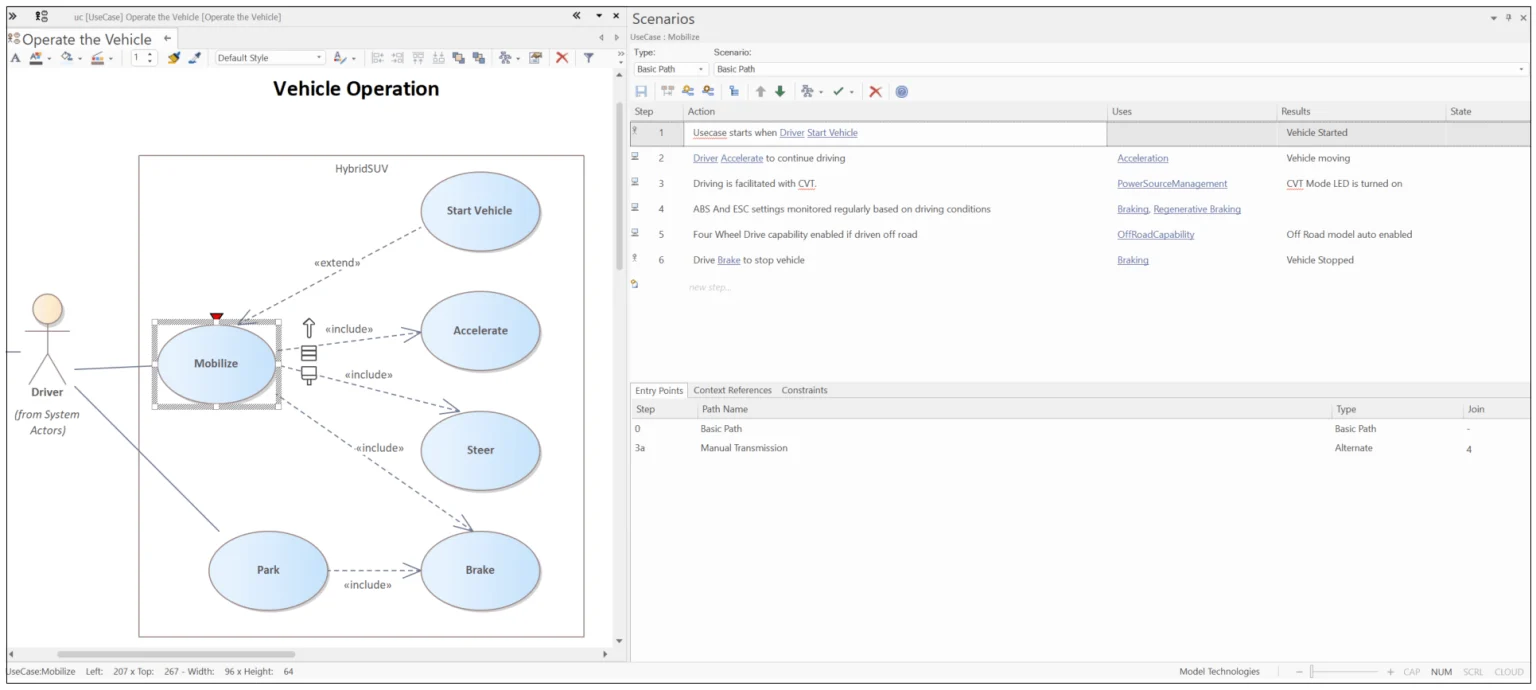Click the filter funnel icon in diagram toolbar
This screenshot has height=690, width=1536.
click(x=589, y=58)
